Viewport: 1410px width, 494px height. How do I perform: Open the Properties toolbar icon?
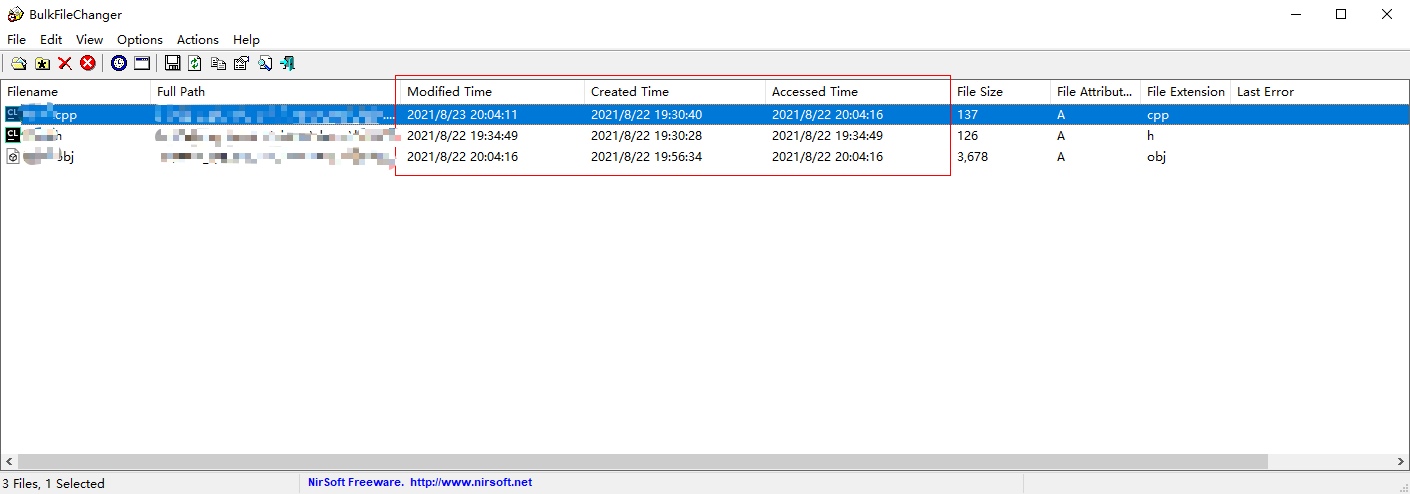(241, 63)
